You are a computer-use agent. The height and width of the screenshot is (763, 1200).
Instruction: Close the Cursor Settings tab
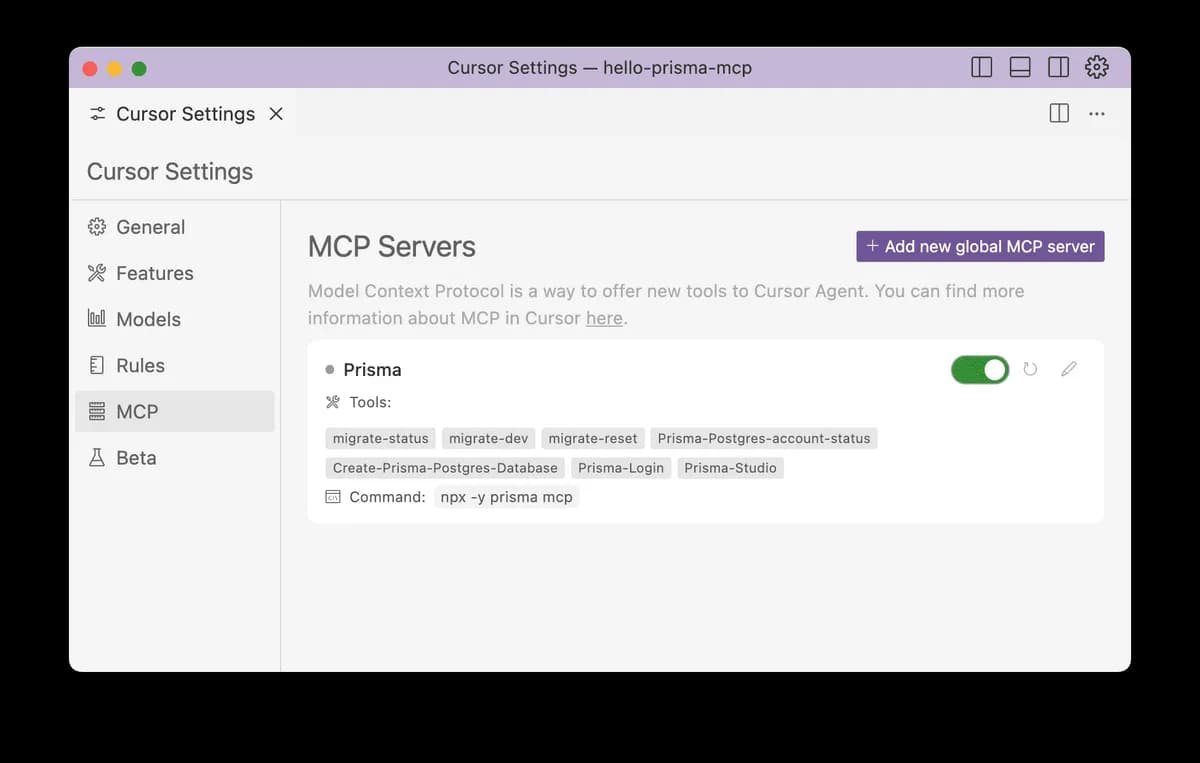(276, 114)
